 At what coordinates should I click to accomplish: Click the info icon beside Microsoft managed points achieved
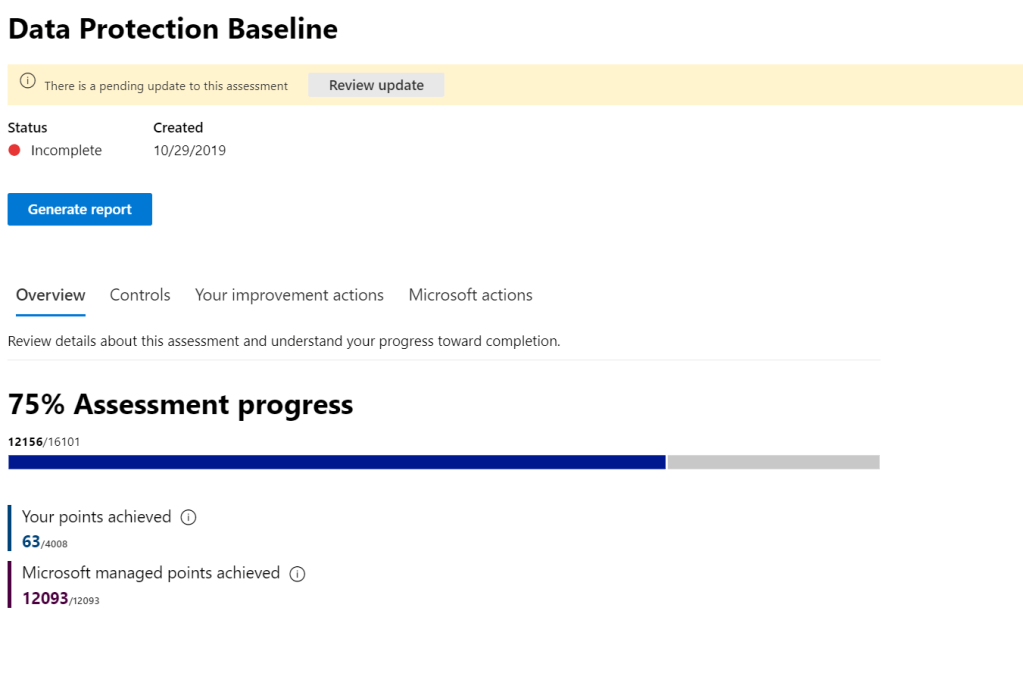[297, 573]
